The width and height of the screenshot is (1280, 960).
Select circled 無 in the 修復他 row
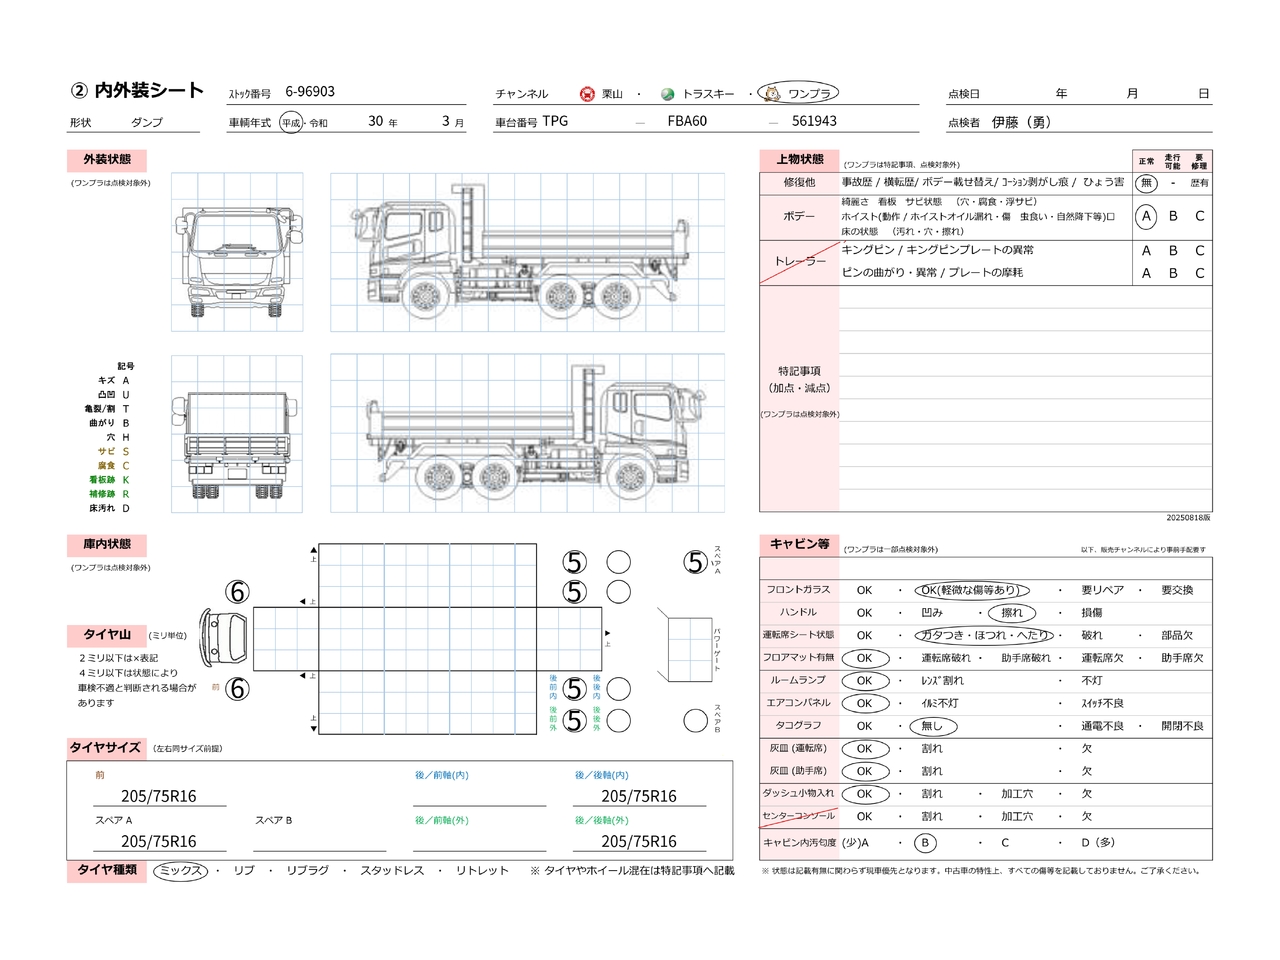pyautogui.click(x=1146, y=183)
